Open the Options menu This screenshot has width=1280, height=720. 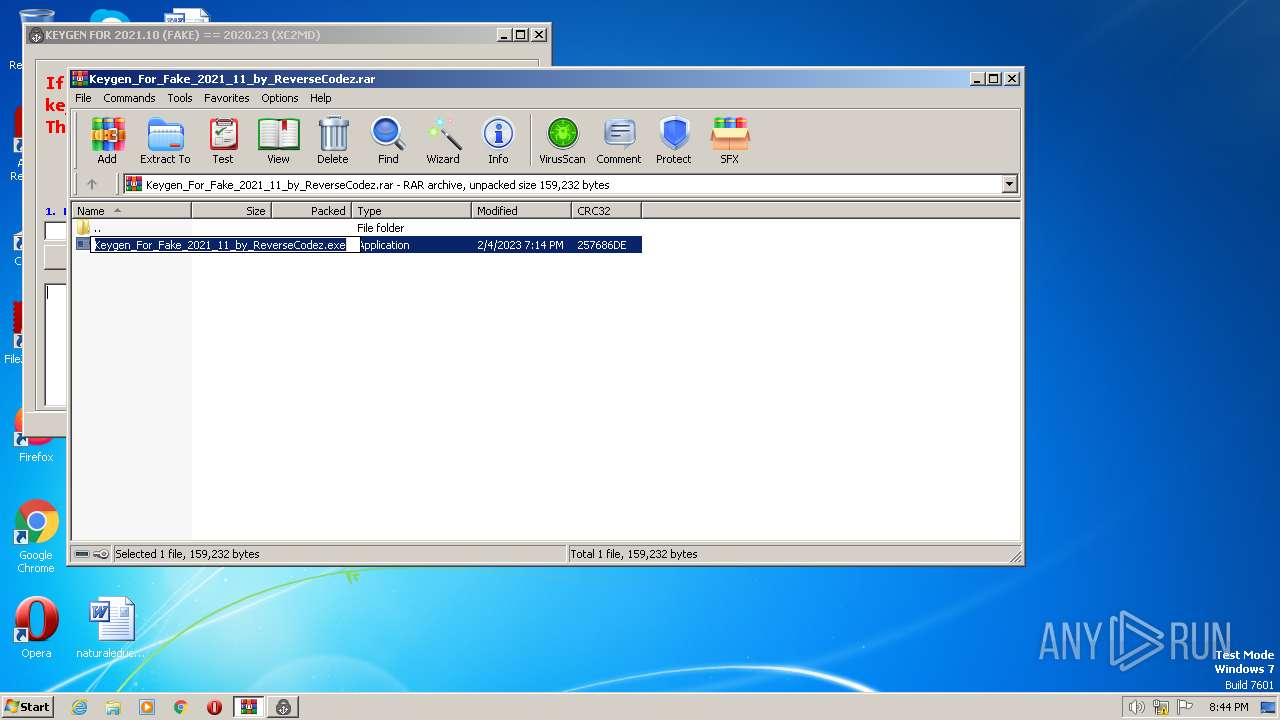click(x=280, y=98)
